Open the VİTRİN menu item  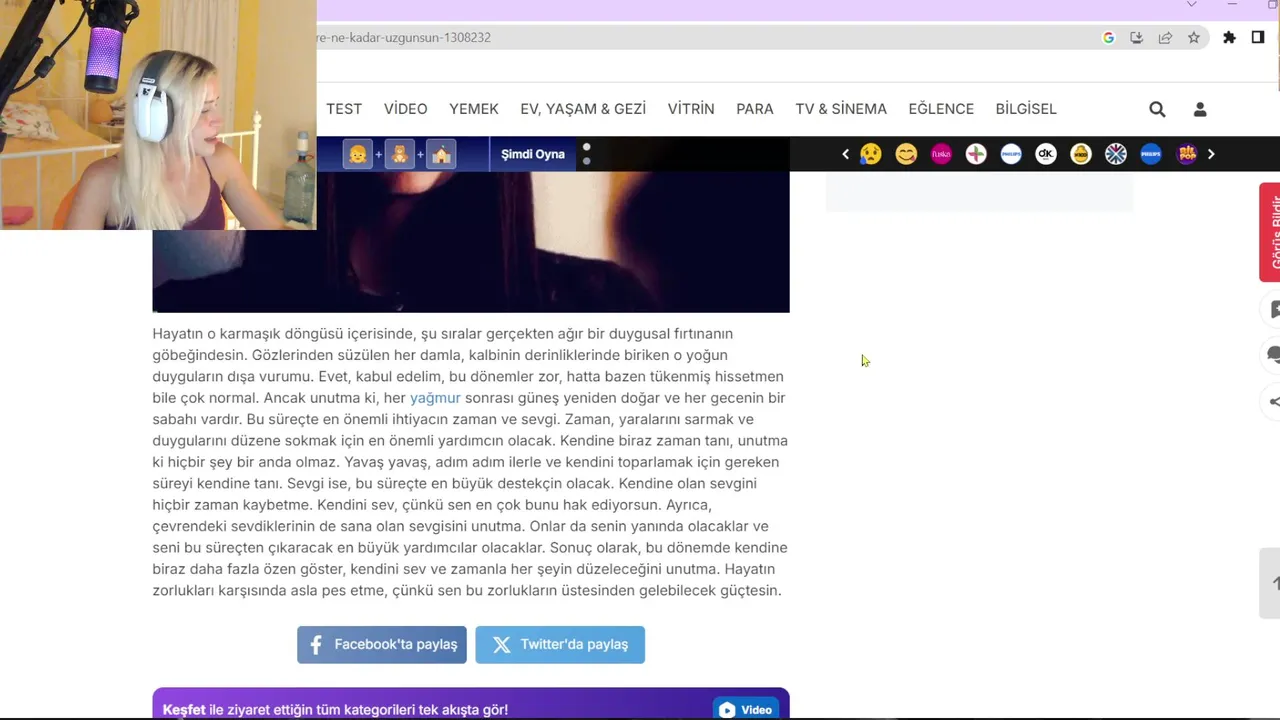(x=691, y=109)
